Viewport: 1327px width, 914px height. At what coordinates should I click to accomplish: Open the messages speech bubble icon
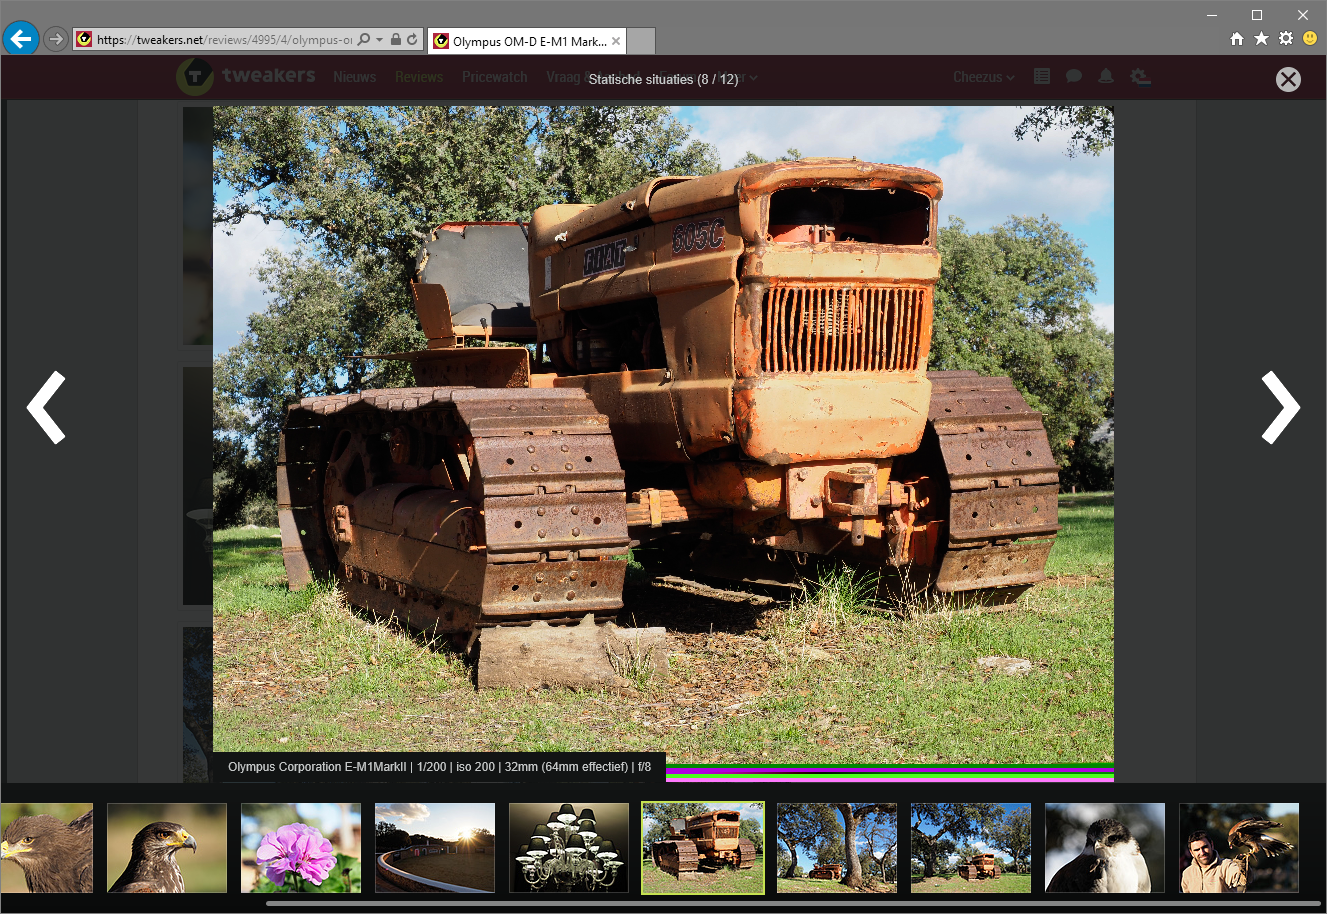point(1074,76)
